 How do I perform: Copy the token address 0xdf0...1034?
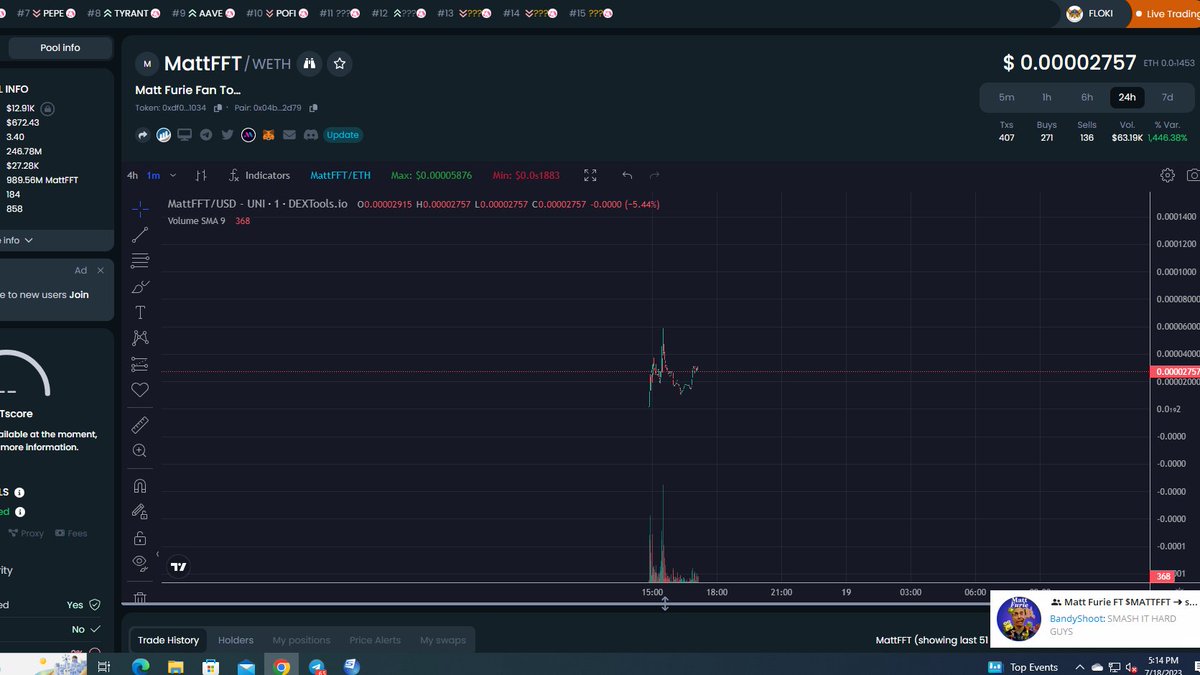[217, 108]
